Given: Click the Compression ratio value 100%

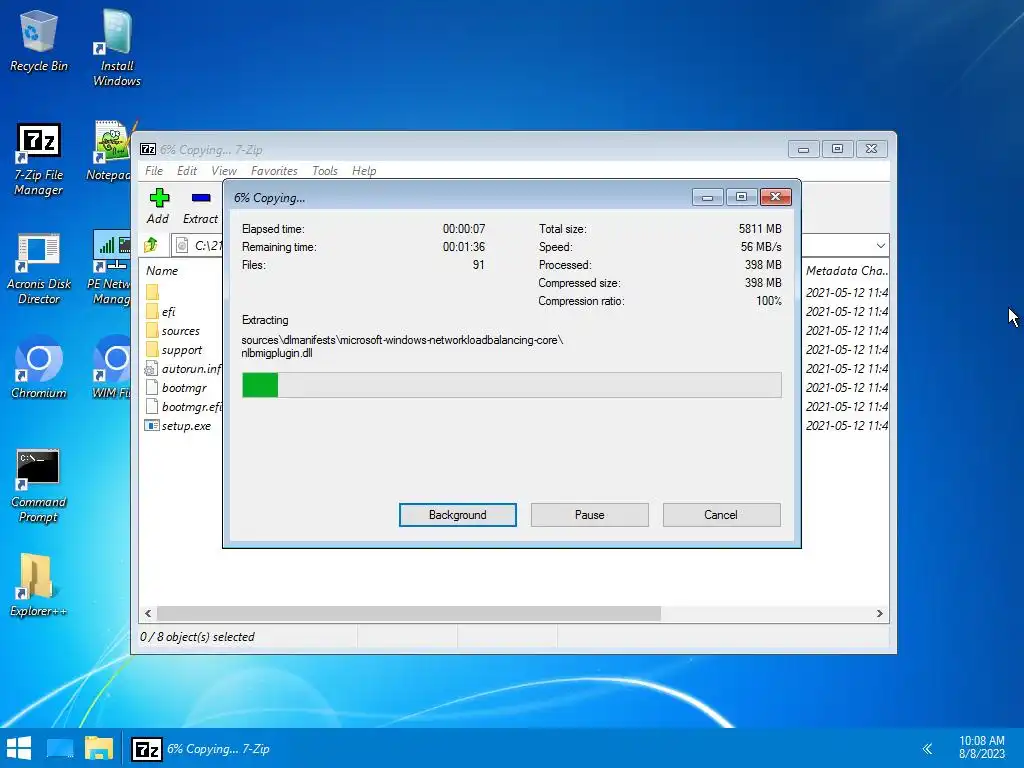Looking at the screenshot, I should (x=769, y=301).
